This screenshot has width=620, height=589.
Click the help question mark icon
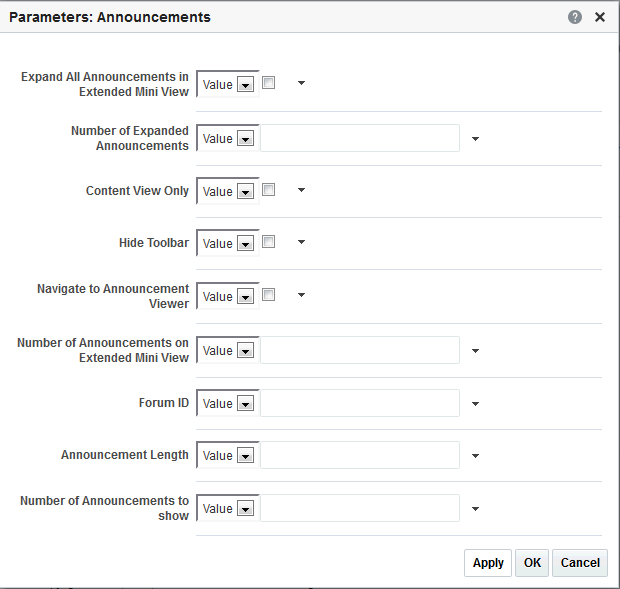575,18
